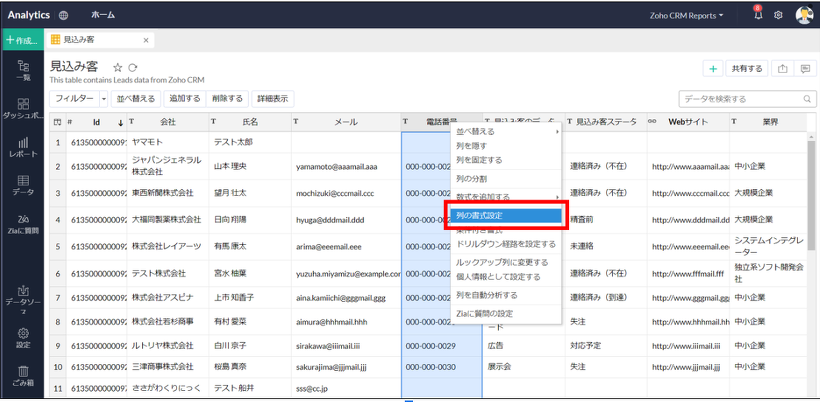Open the ダッシュボード icon in sidebar
Image resolution: width=820 pixels, height=402 pixels.
point(23,108)
